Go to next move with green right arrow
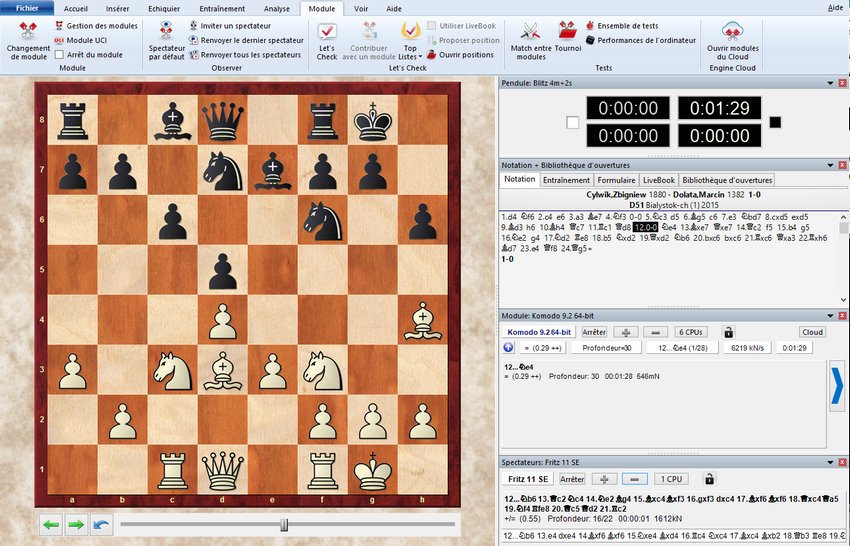This screenshot has width=850, height=546. [x=76, y=524]
